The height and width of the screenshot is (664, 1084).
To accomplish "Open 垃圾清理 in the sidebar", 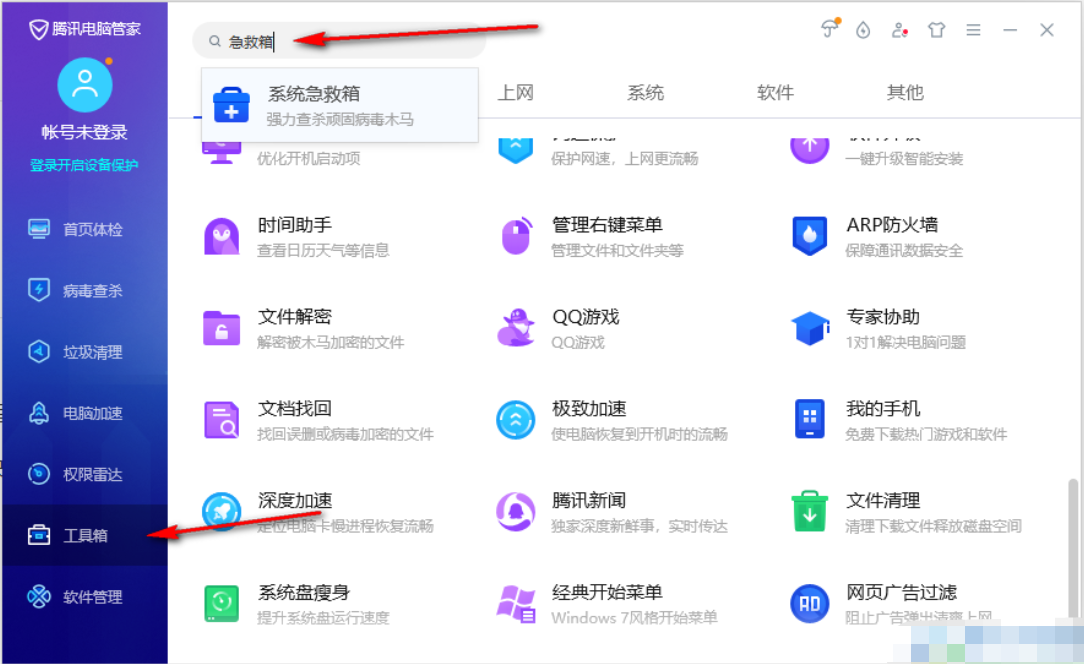I will tap(84, 351).
